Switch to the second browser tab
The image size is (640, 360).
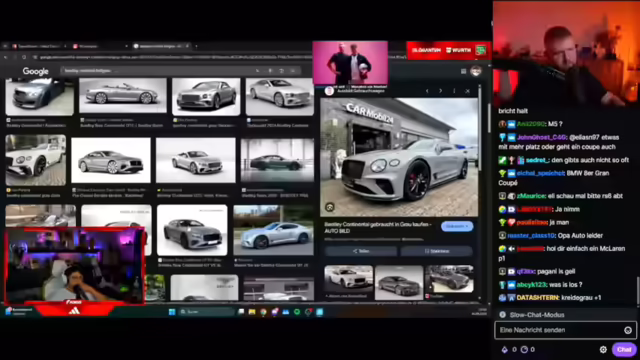(x=100, y=46)
